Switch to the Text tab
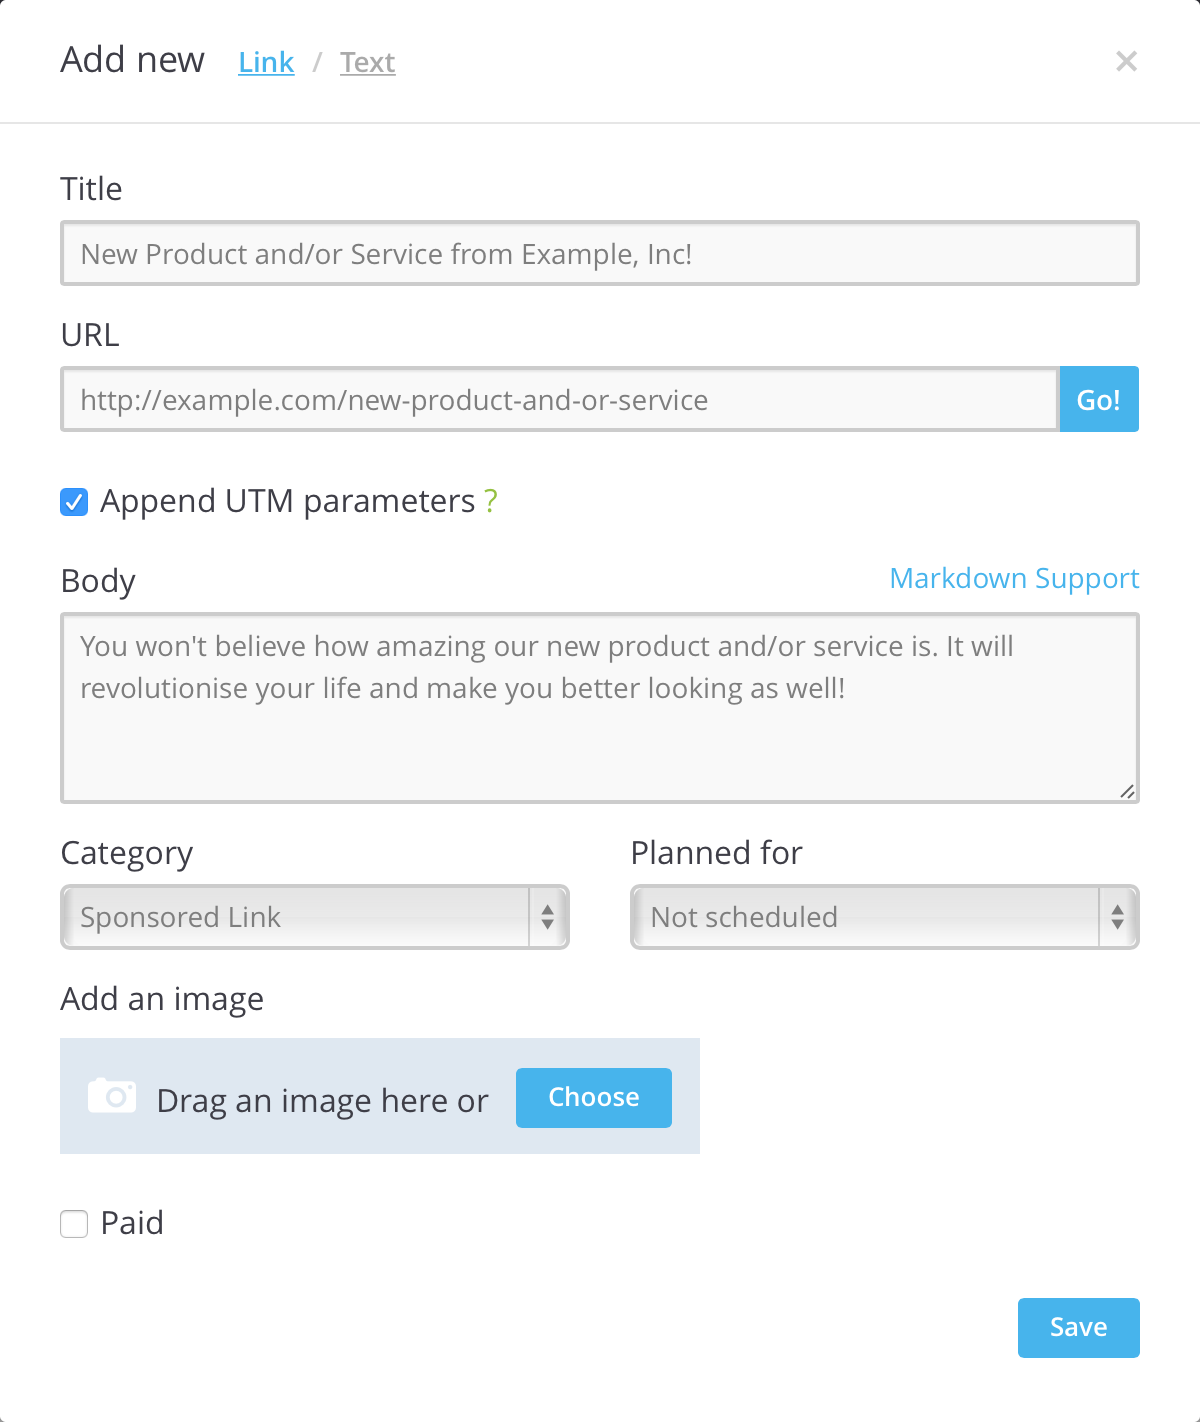 (367, 62)
